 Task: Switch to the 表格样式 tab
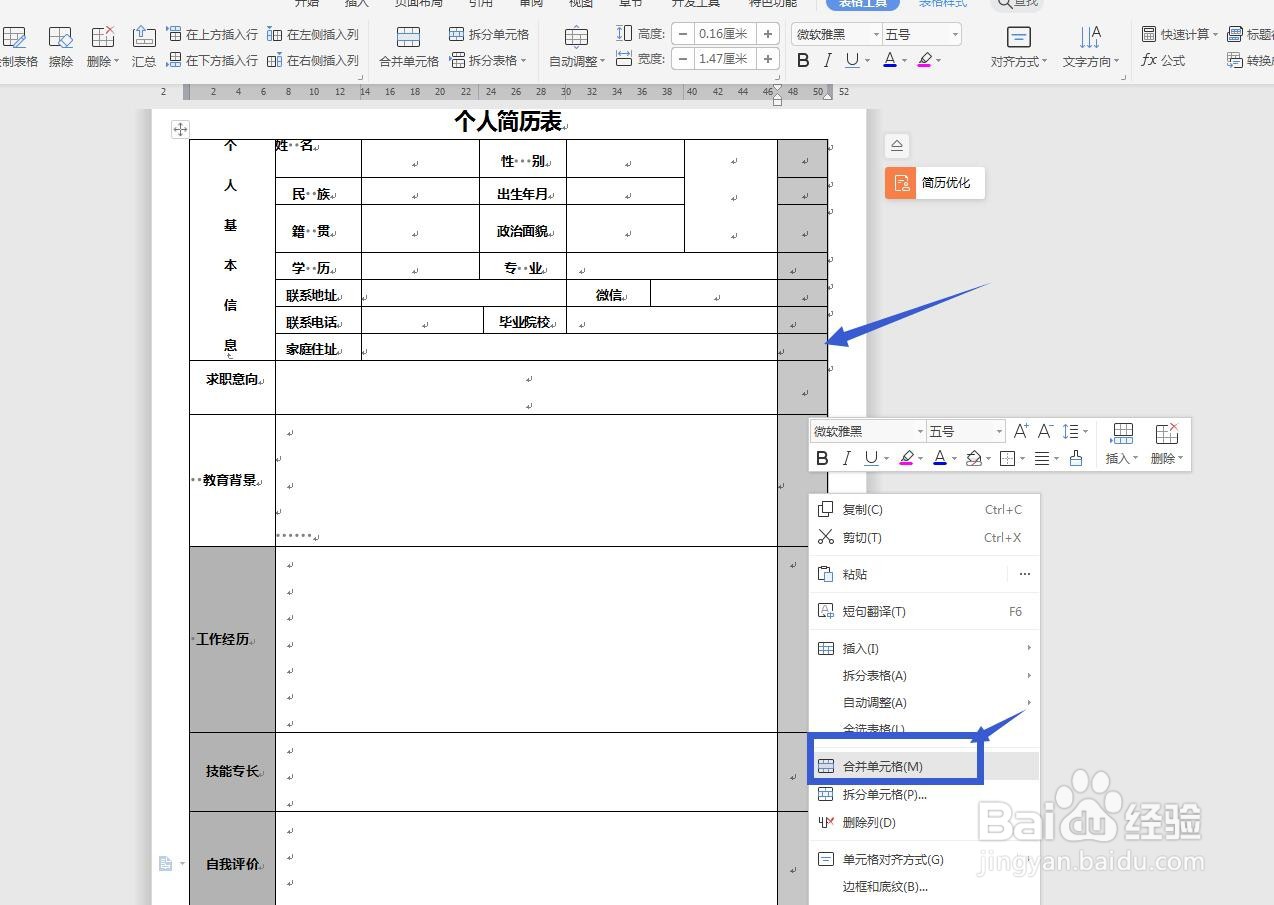coord(942,4)
